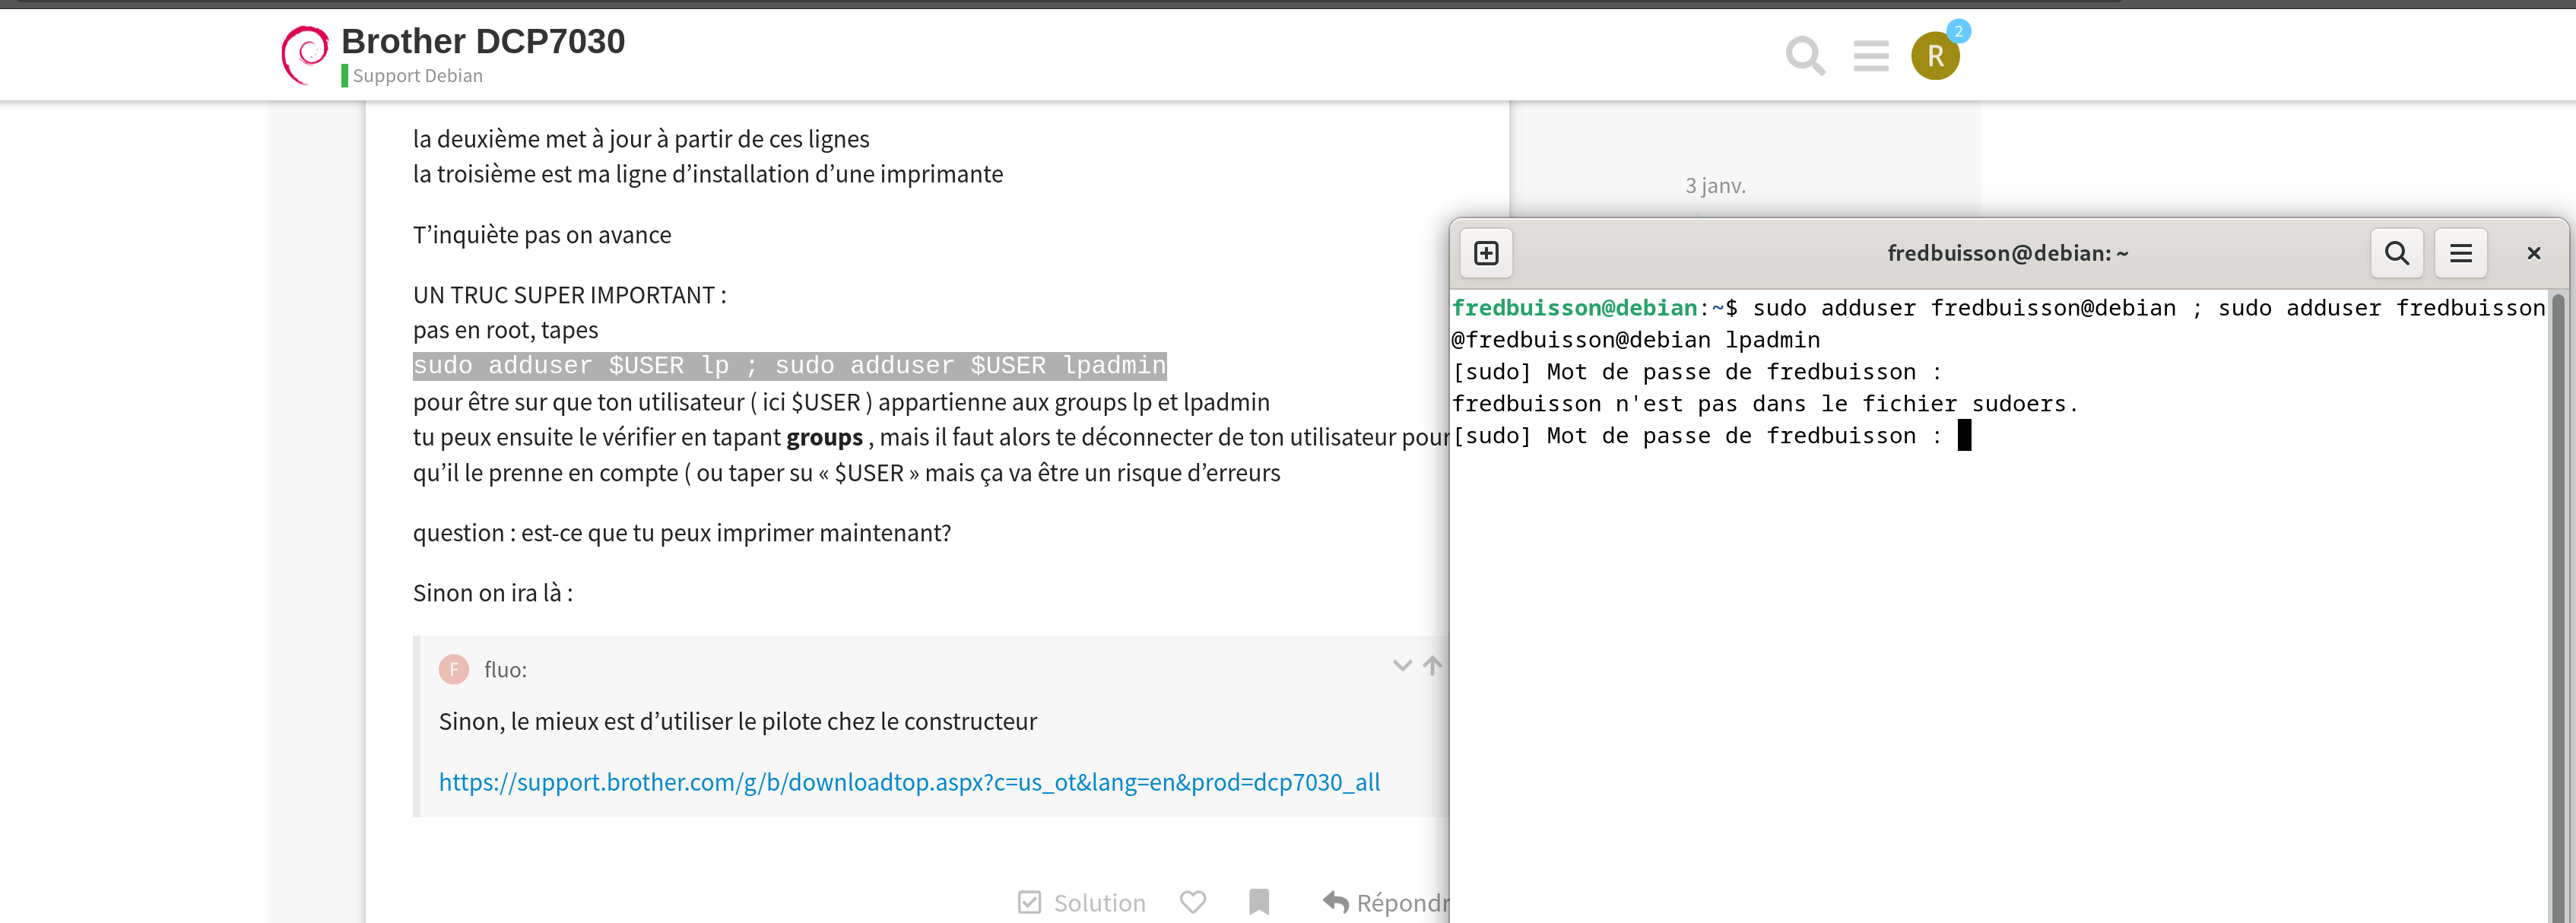Screen dimensions: 2576x923
Task: Reply to the post with Répondre
Action: click(1386, 902)
